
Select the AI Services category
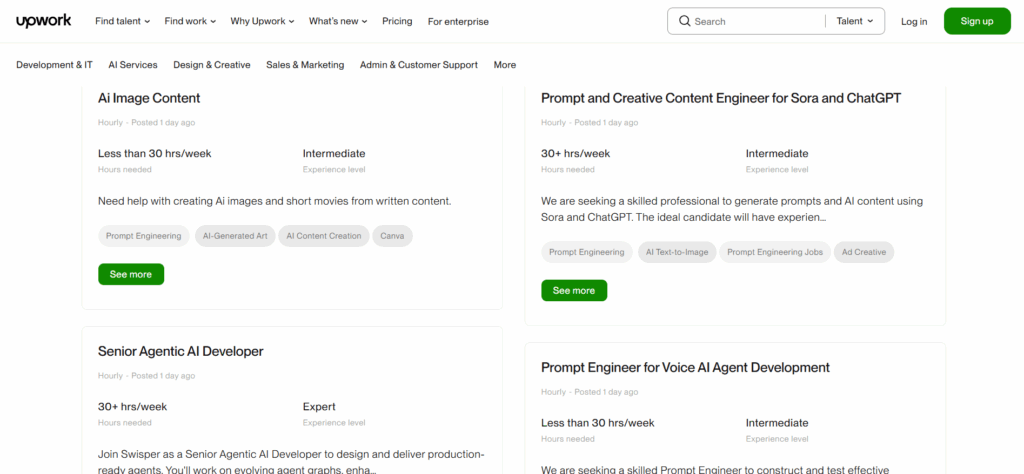tap(133, 65)
